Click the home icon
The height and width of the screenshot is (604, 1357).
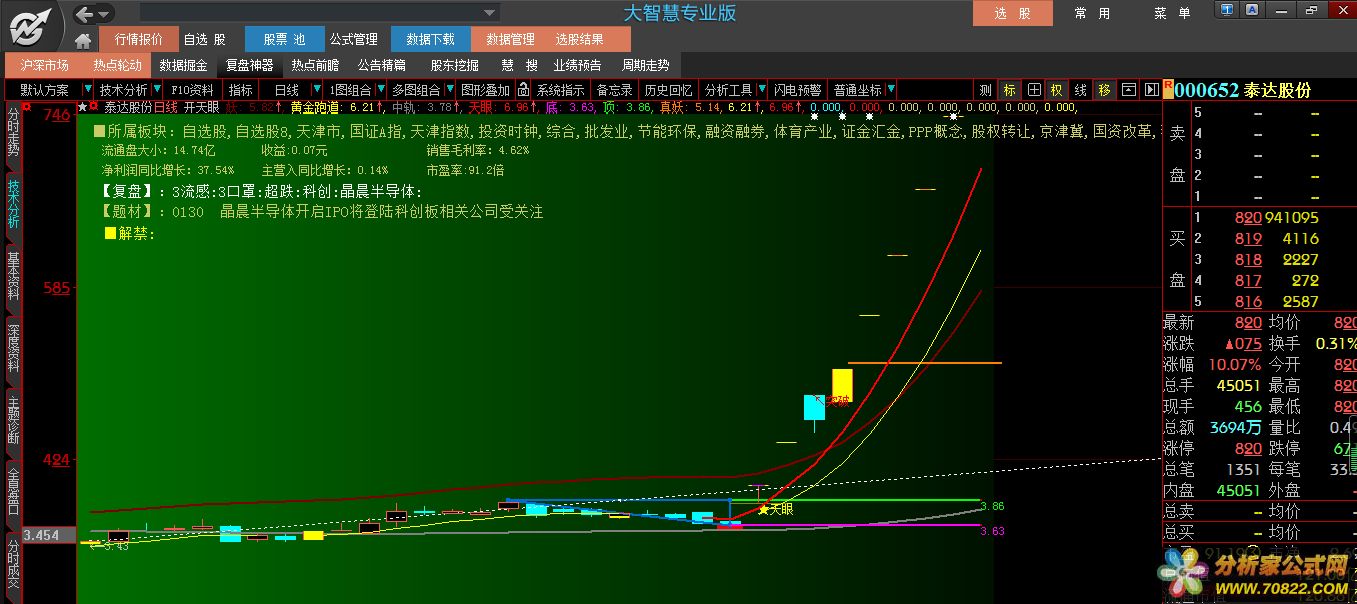point(83,41)
